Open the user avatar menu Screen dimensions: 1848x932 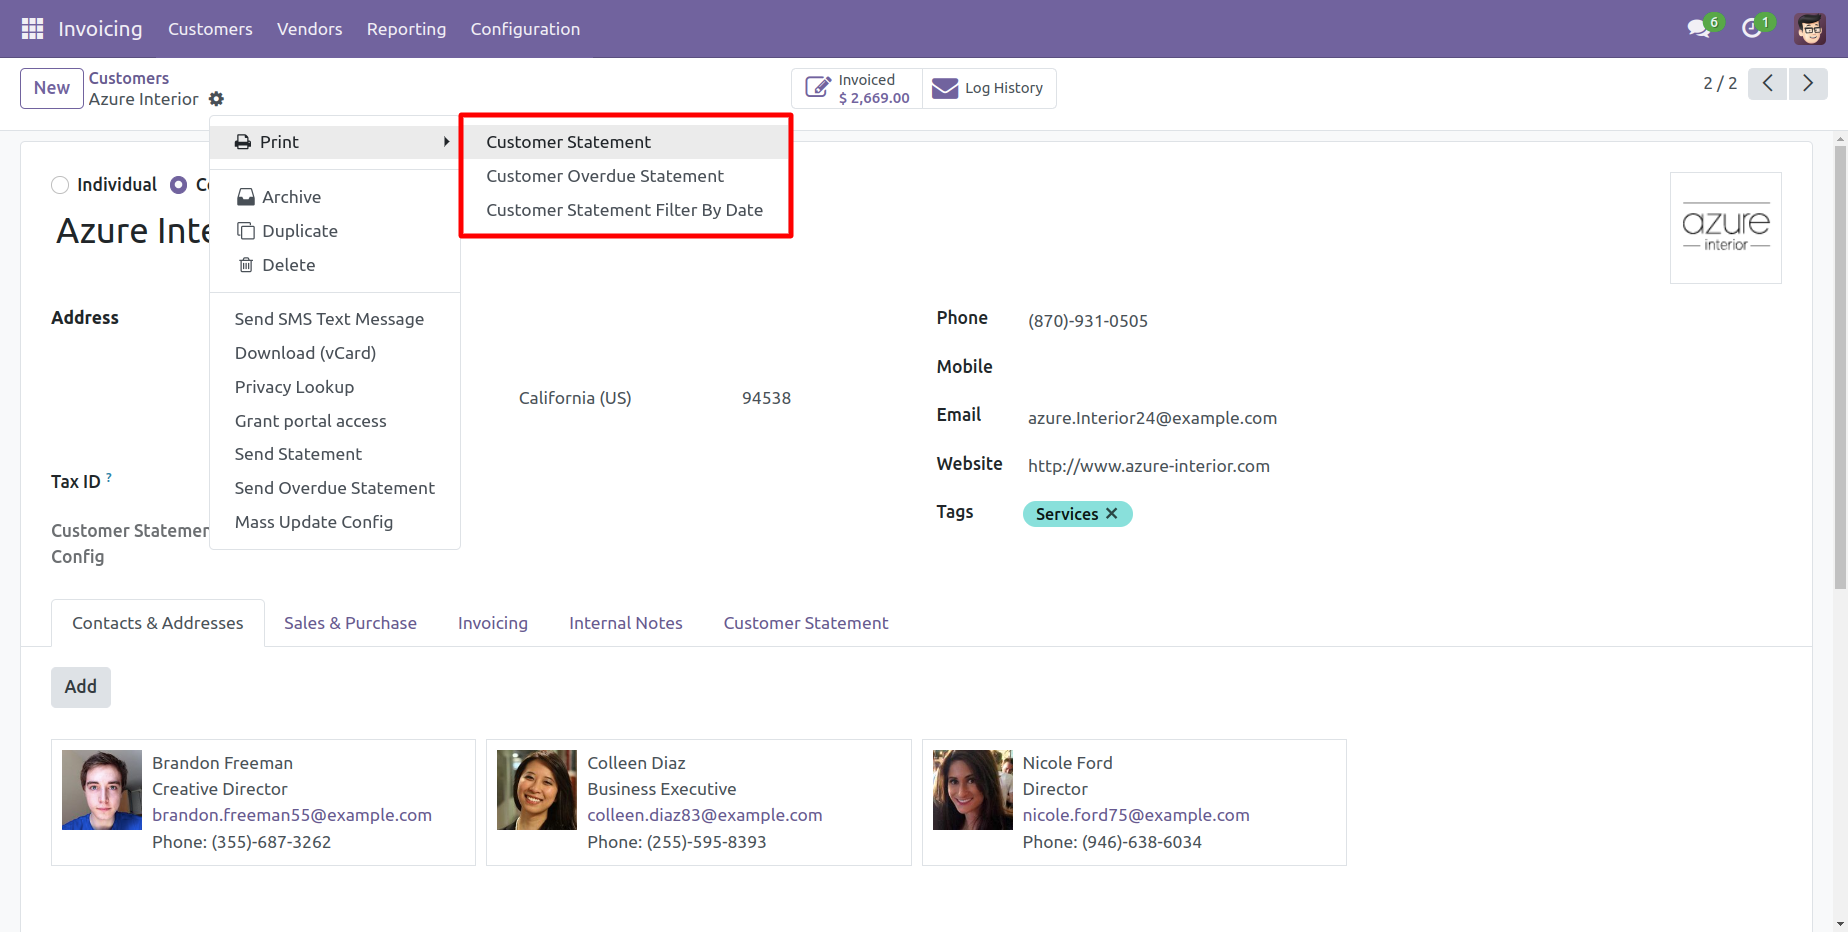[x=1810, y=29]
